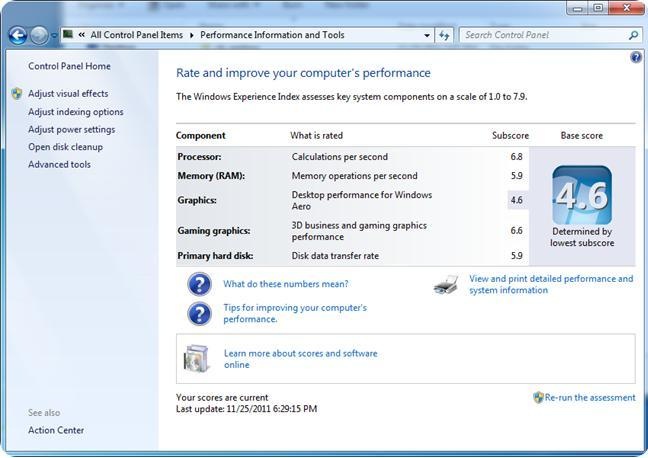Open Advanced tools
Image resolution: width=648 pixels, height=458 pixels.
tap(59, 165)
